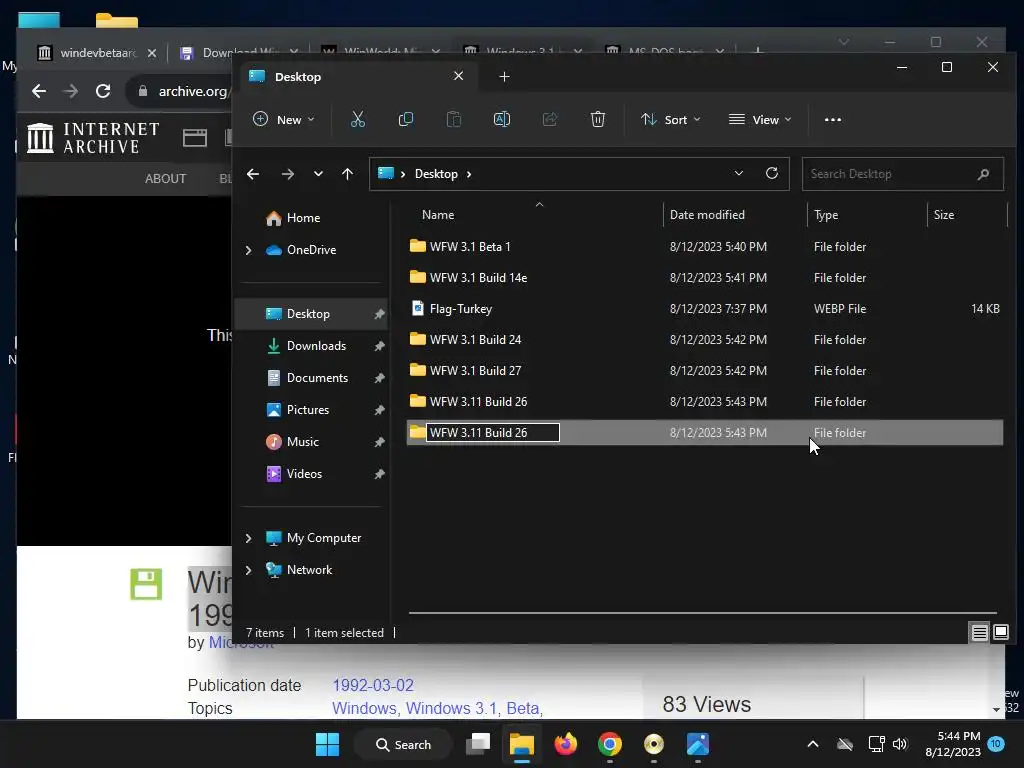Sort by Size column header

944,215
